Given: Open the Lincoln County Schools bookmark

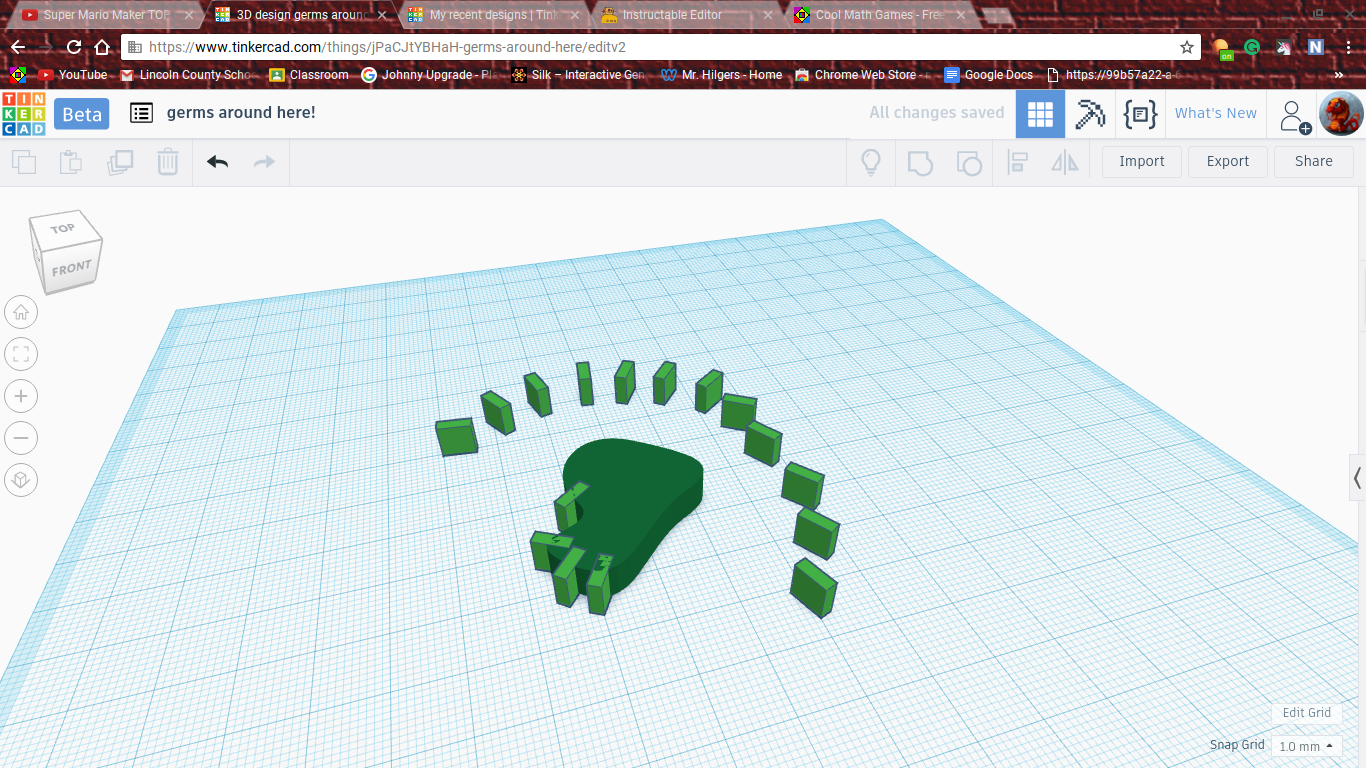Looking at the screenshot, I should click(x=188, y=75).
